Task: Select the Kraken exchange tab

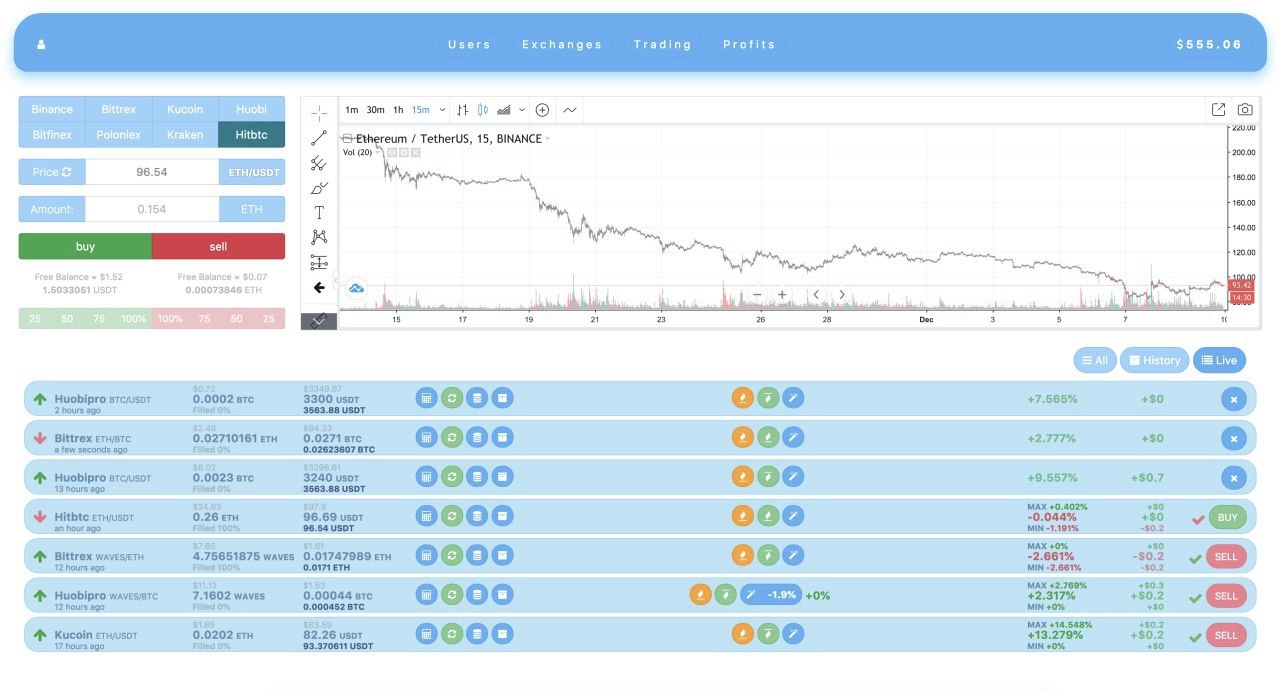Action: pos(185,135)
